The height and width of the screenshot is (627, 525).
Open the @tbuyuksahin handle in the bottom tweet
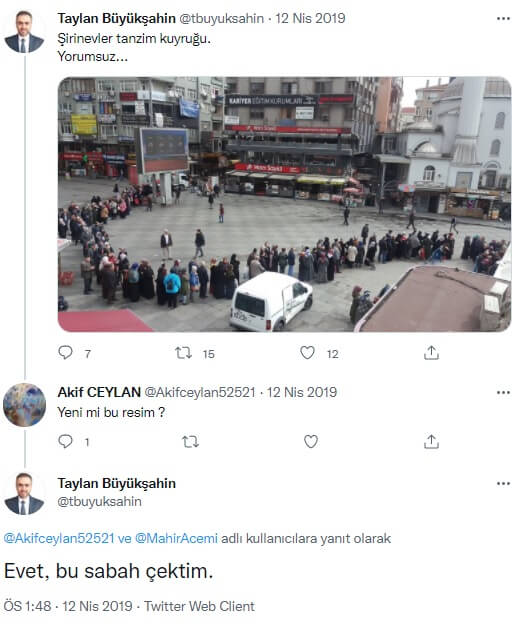click(99, 501)
